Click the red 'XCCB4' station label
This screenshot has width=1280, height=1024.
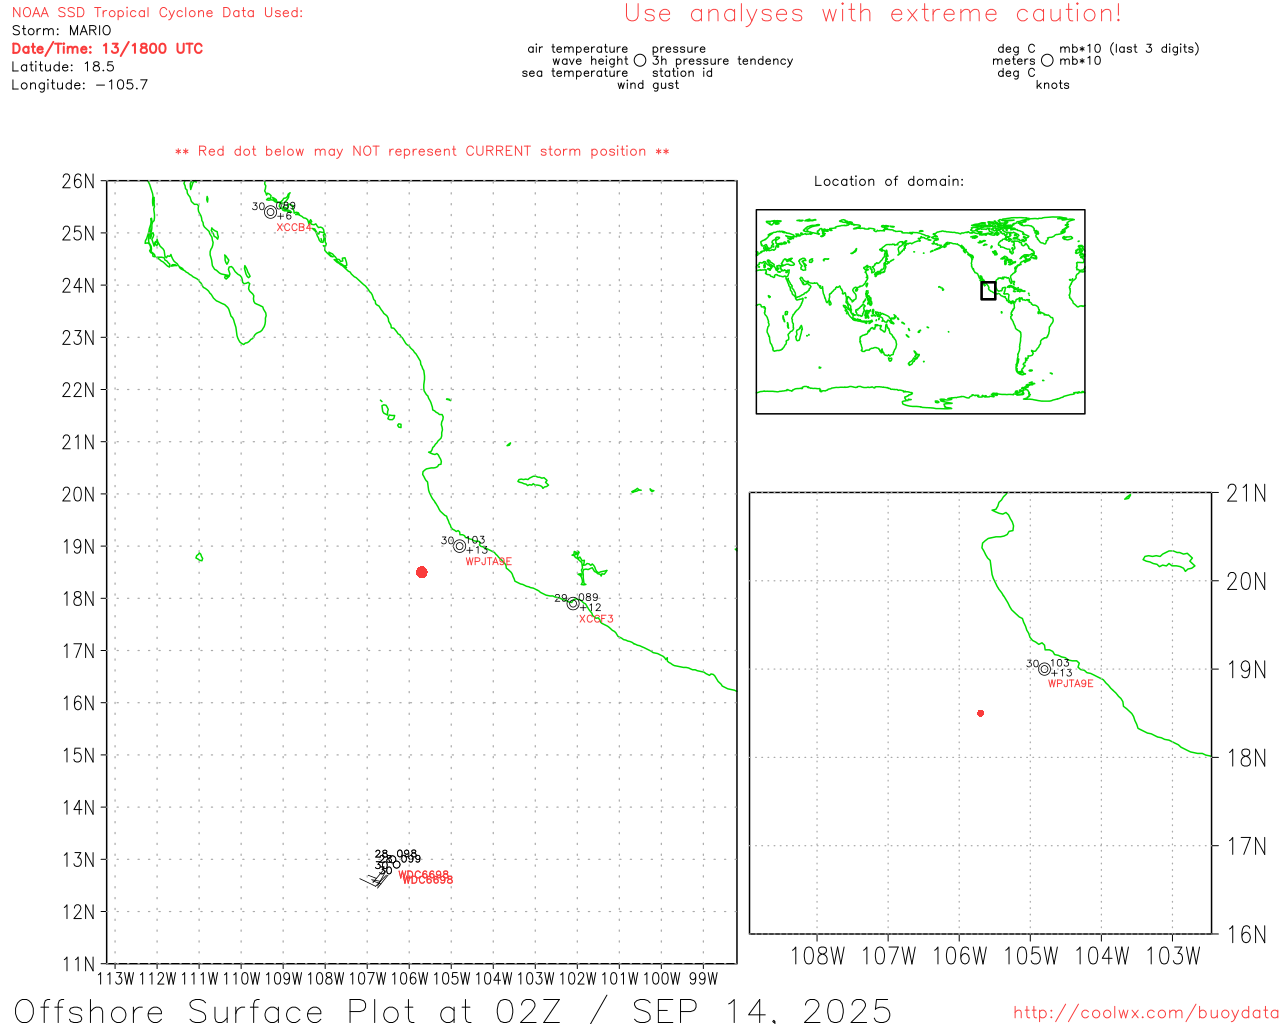(x=294, y=228)
